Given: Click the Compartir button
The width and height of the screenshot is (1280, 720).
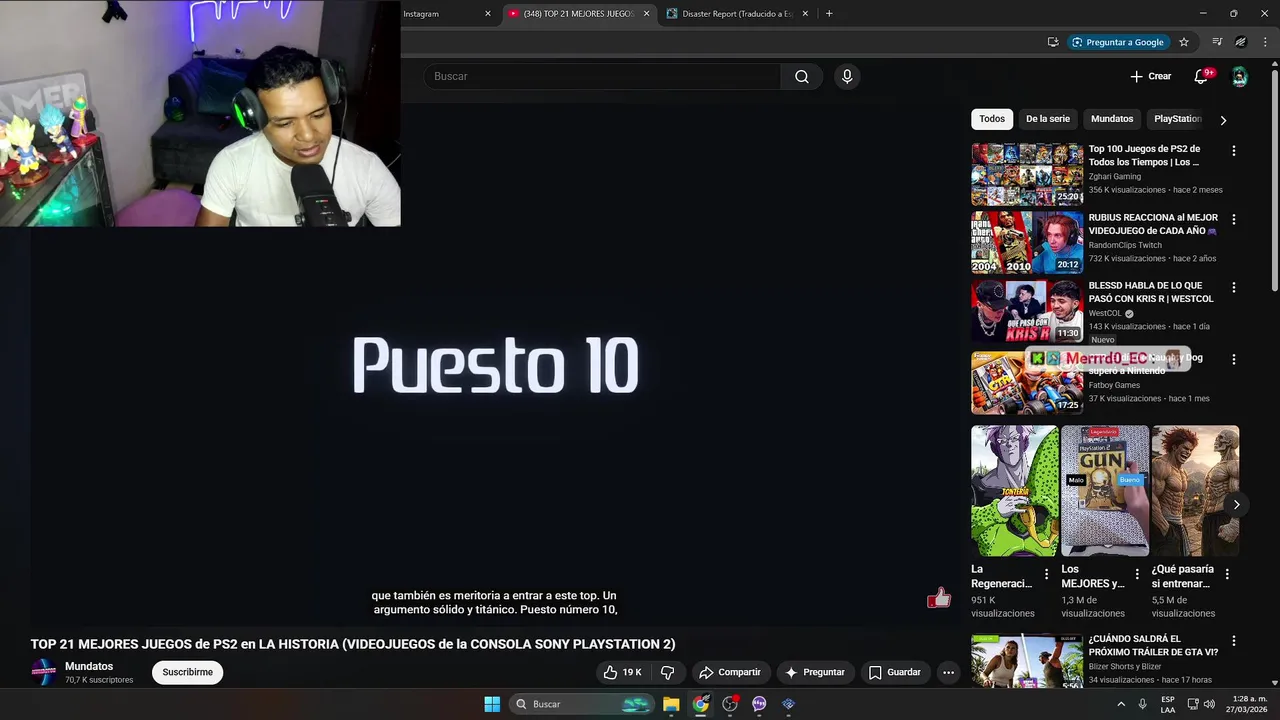Looking at the screenshot, I should click(730, 672).
